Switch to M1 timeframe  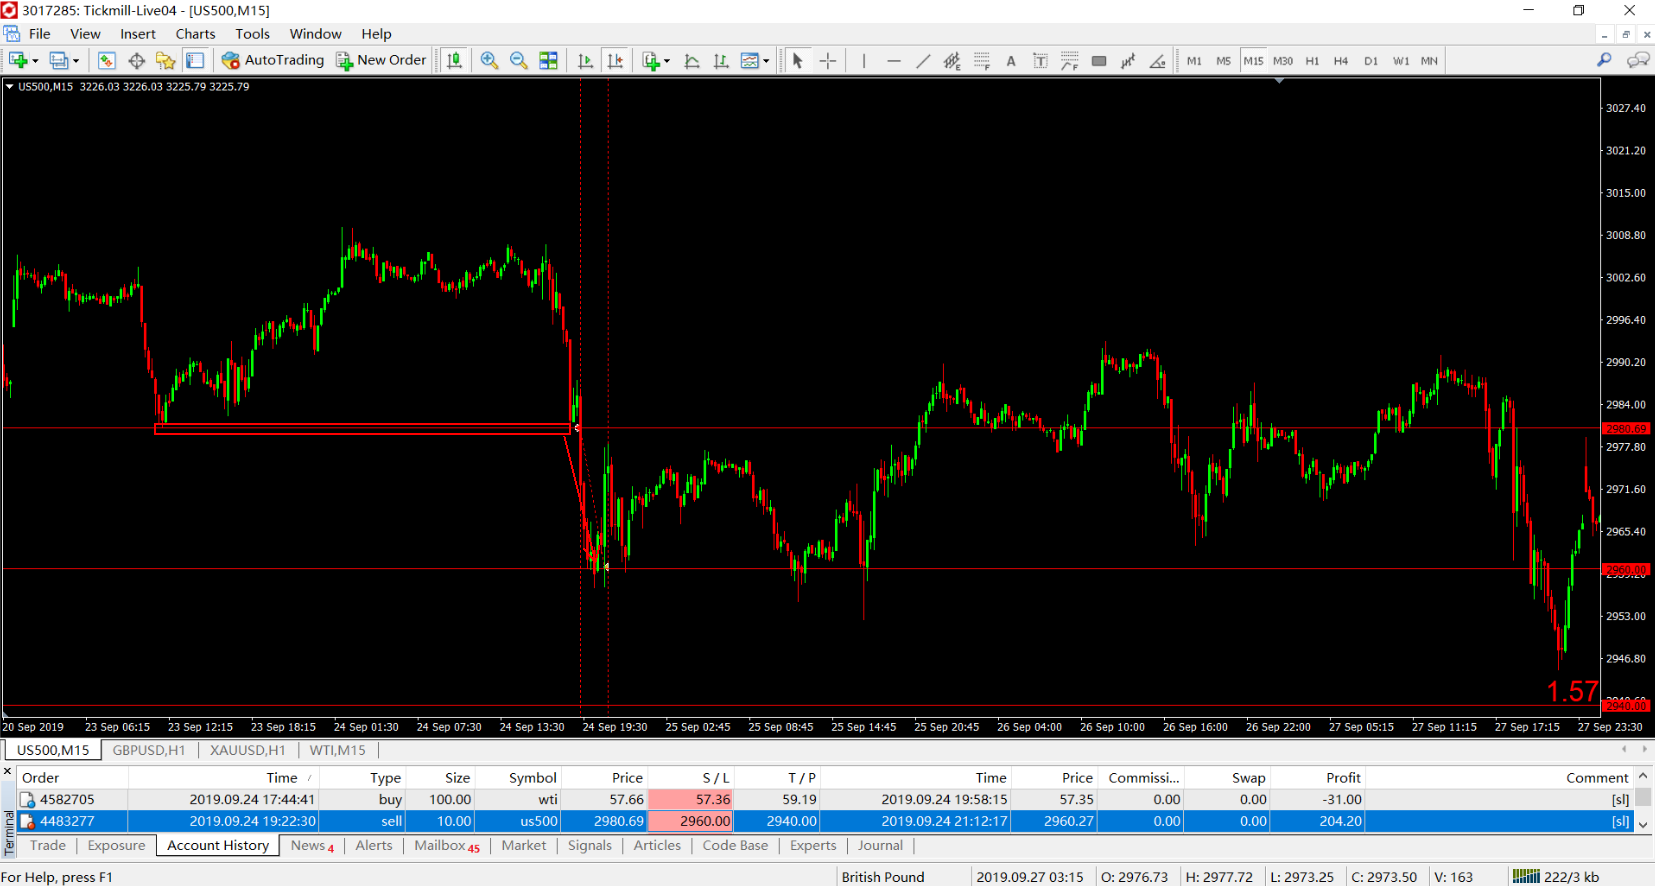[1194, 61]
